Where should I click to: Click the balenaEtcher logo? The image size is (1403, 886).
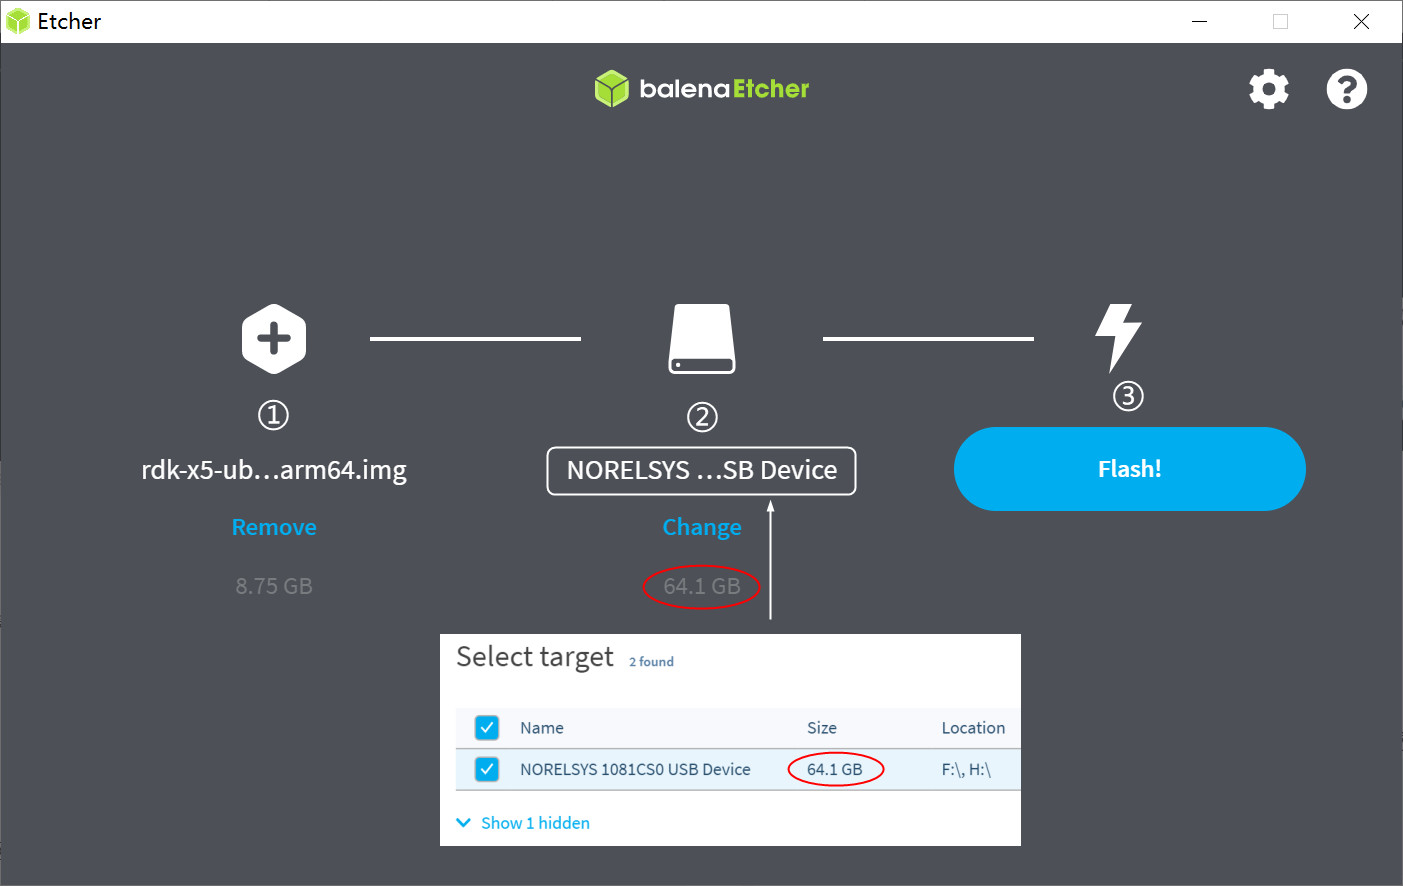702,89
